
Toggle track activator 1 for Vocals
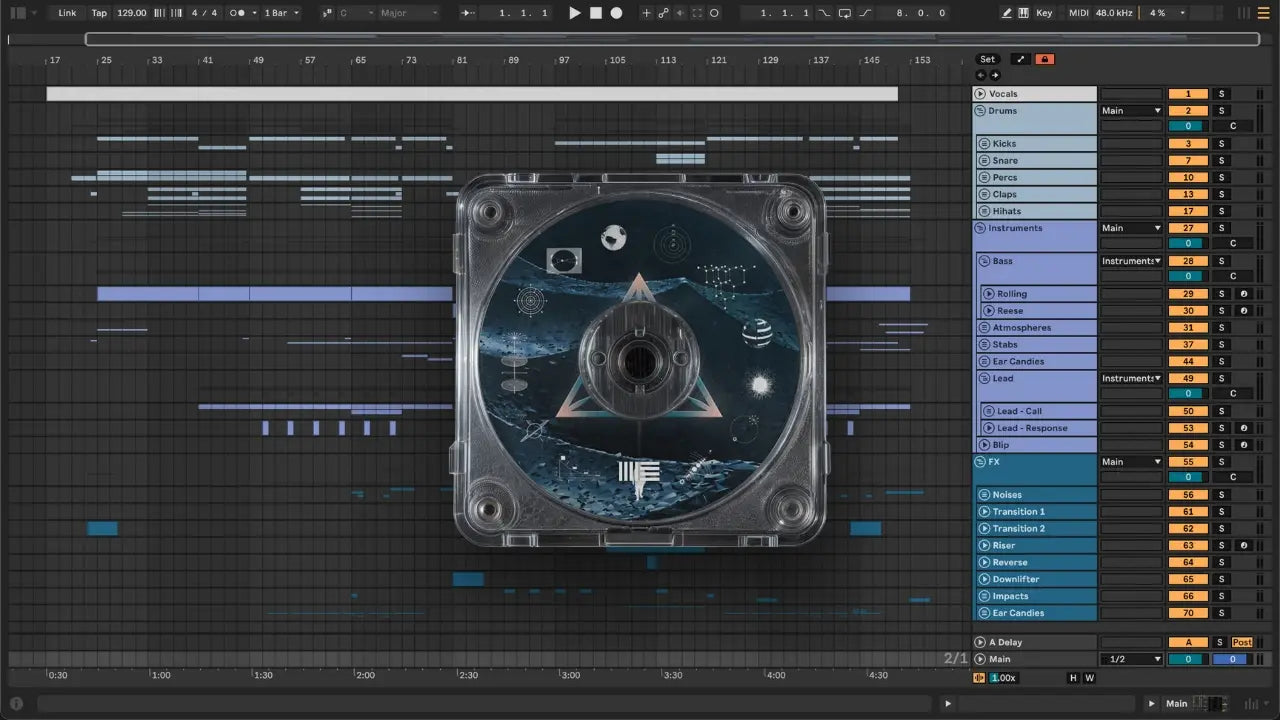1188,94
